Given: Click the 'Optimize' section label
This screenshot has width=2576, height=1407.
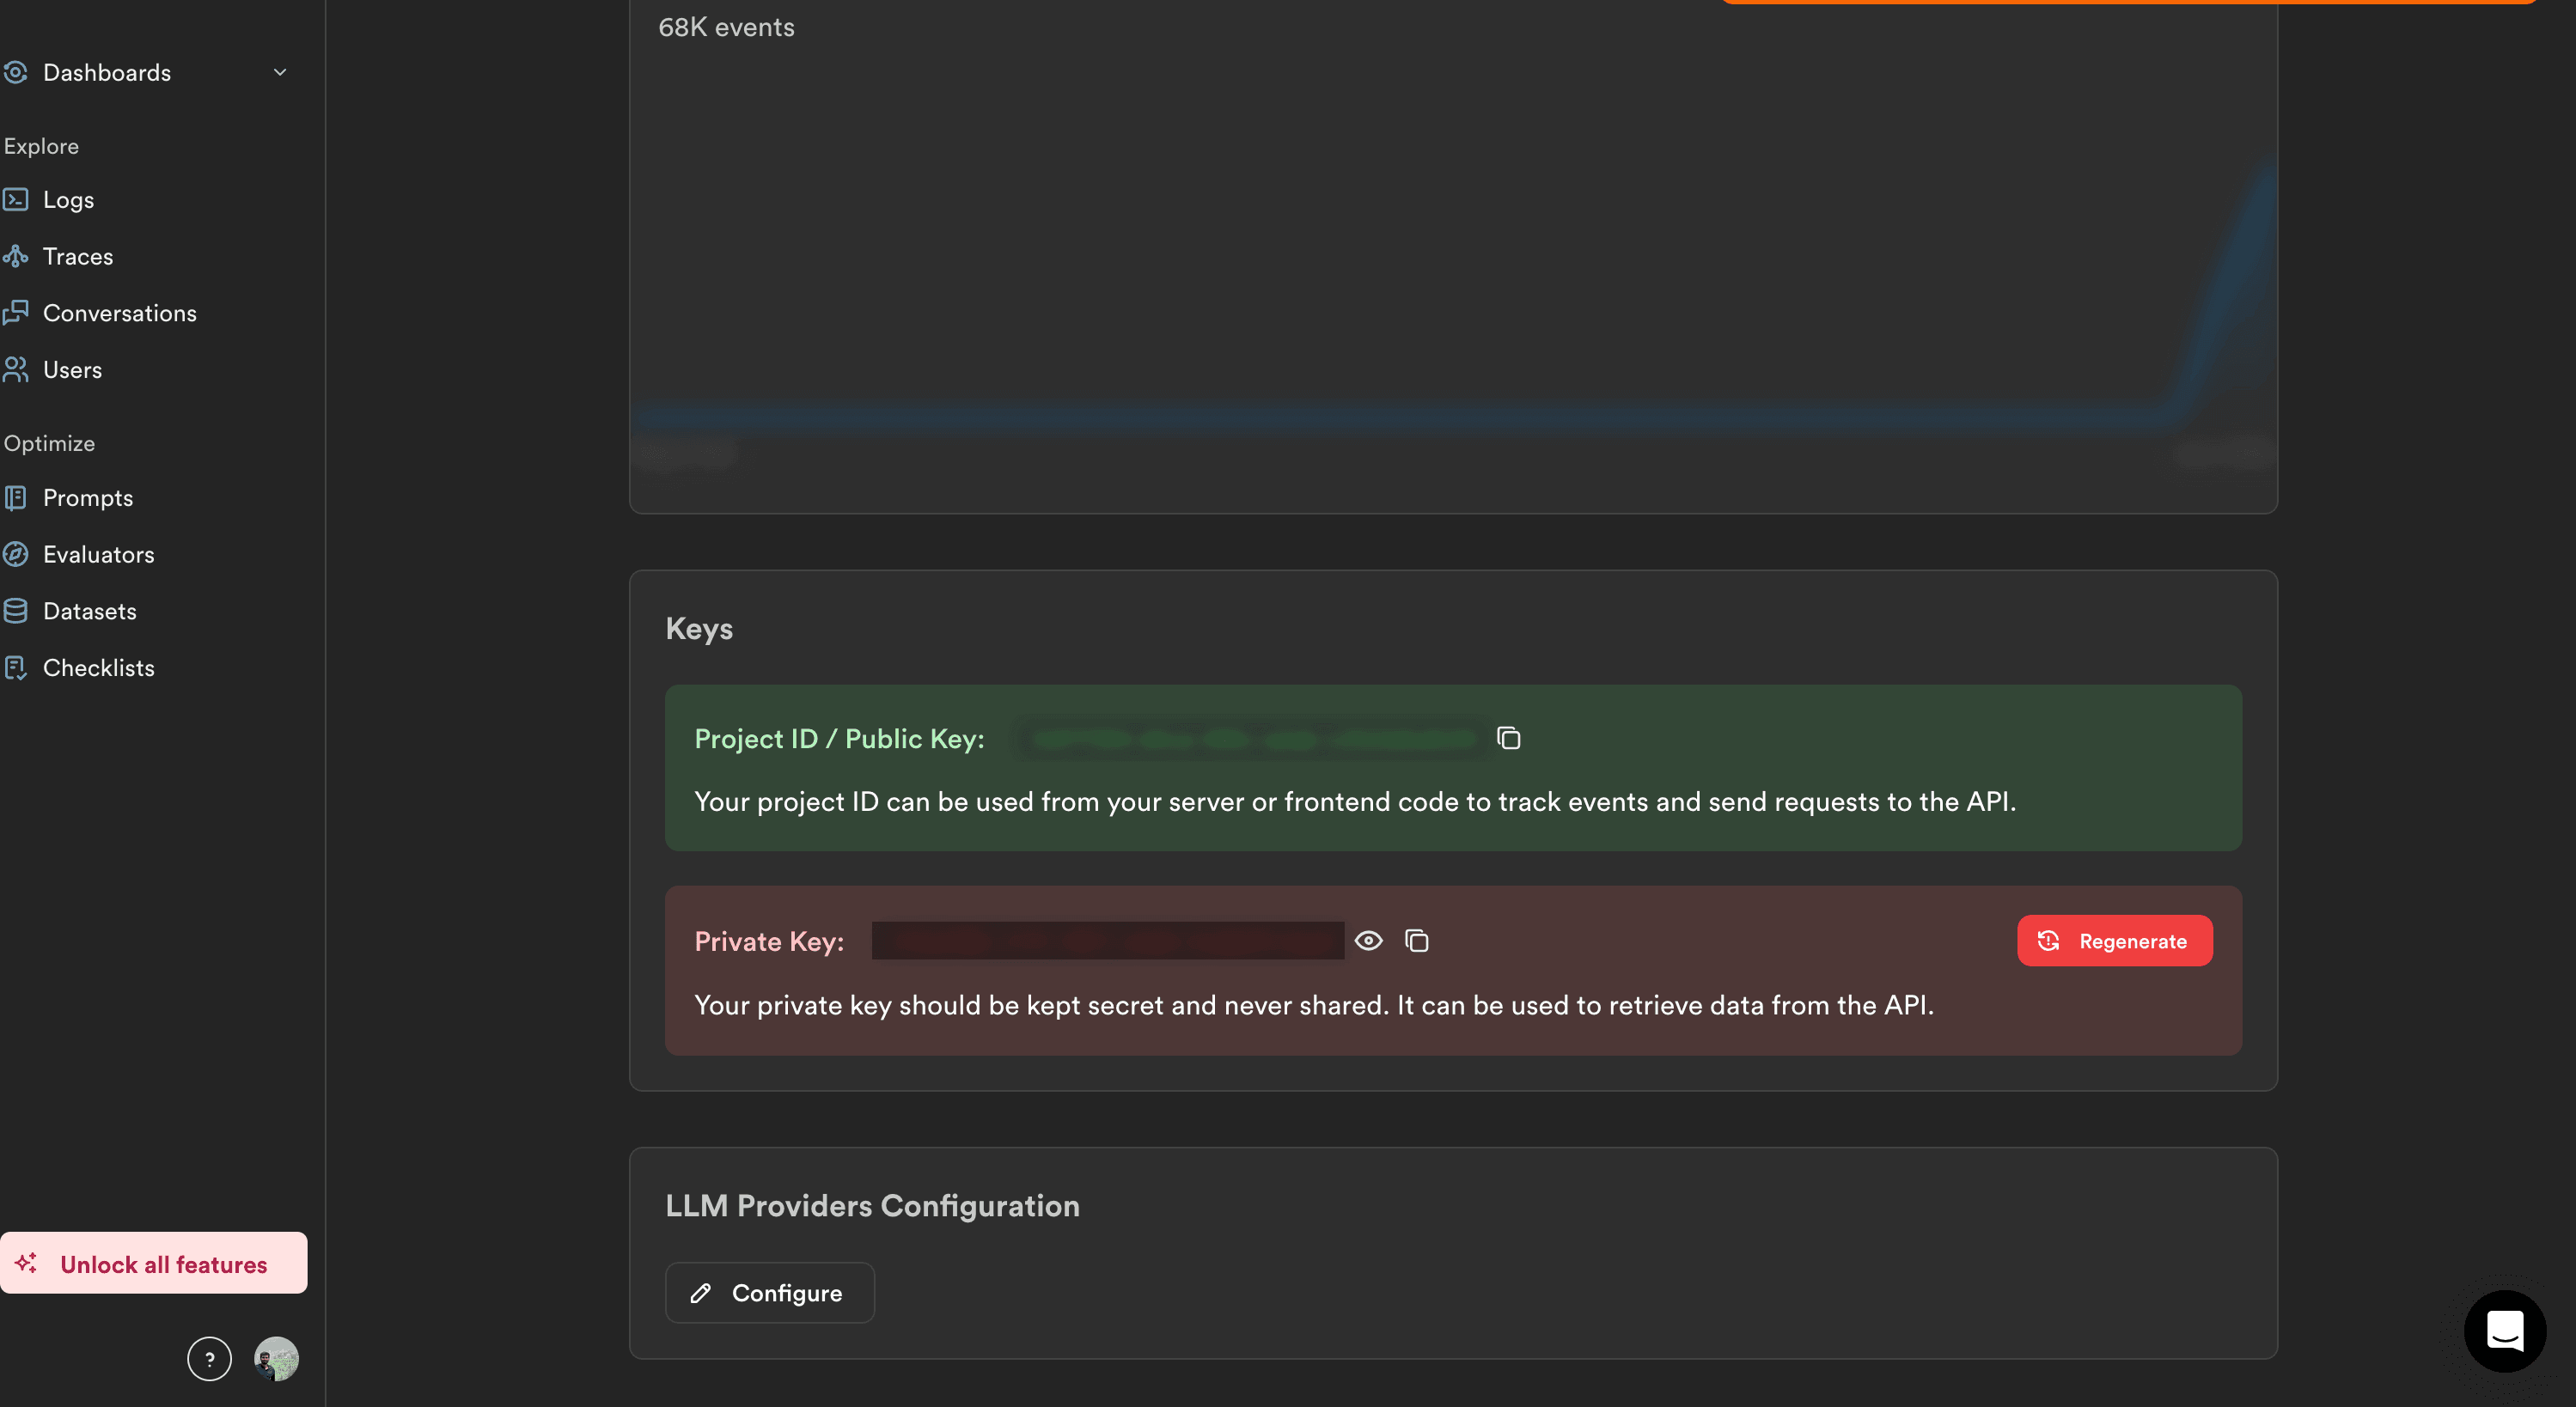Looking at the screenshot, I should 49,443.
